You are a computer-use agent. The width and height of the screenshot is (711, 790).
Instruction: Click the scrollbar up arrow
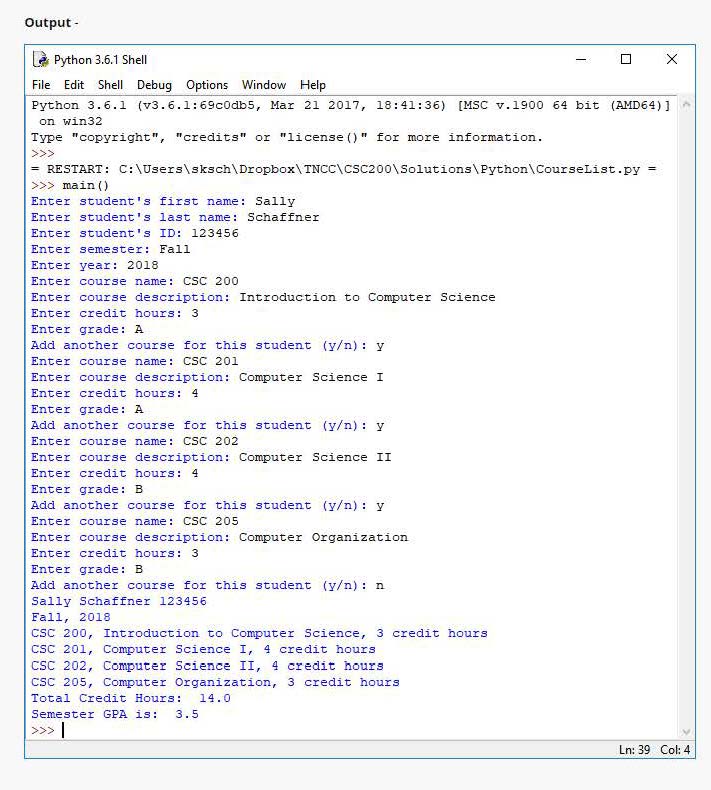click(x=686, y=104)
